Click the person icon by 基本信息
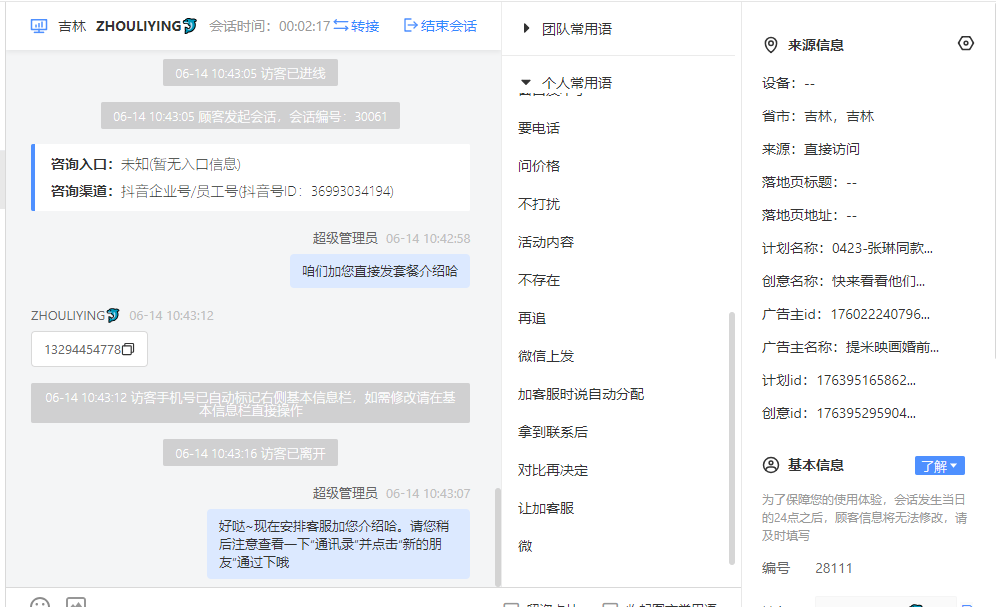 point(771,465)
